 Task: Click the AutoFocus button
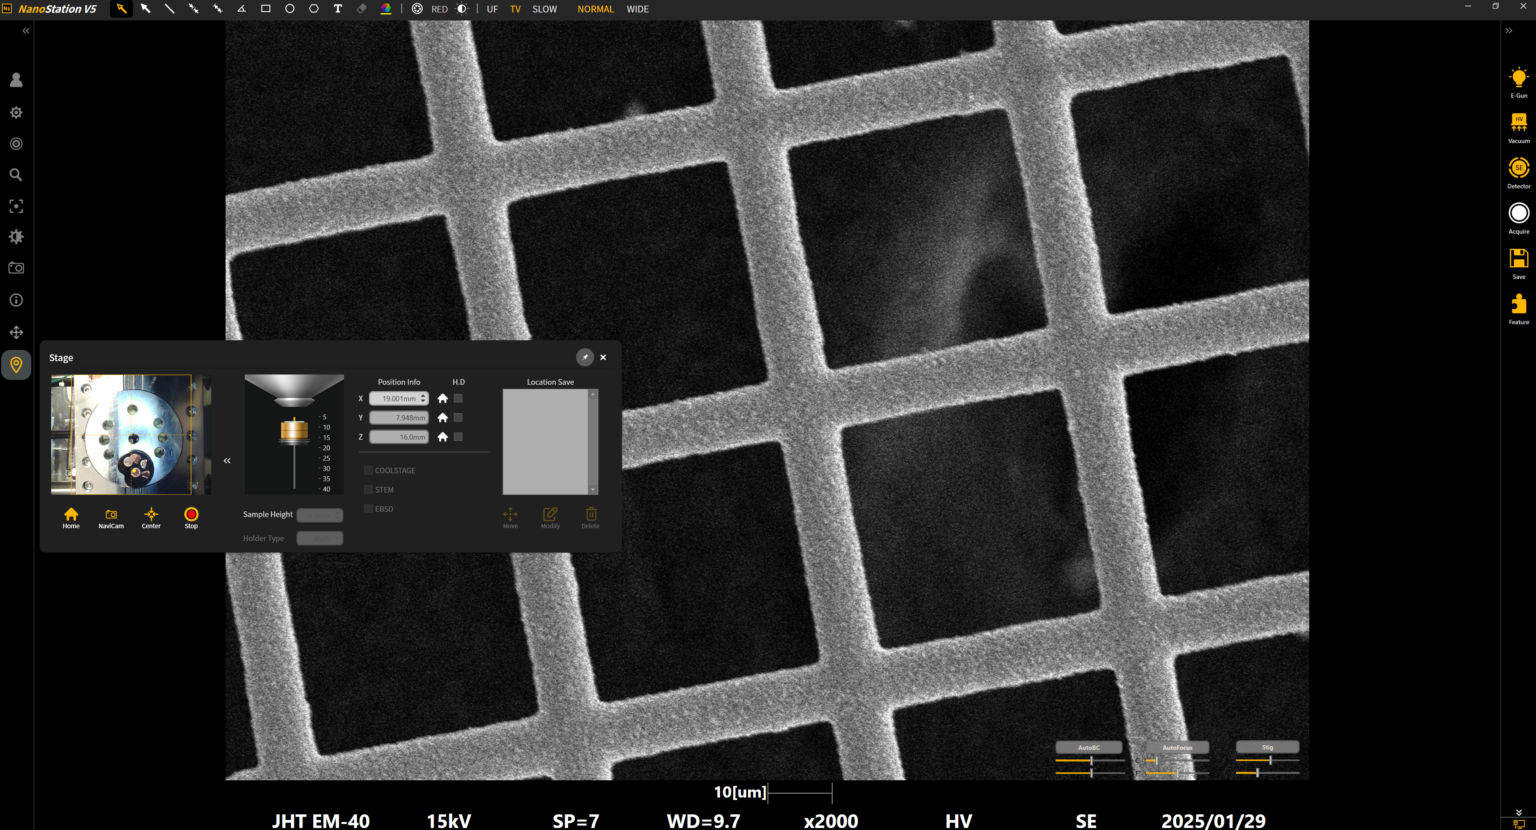point(1177,747)
